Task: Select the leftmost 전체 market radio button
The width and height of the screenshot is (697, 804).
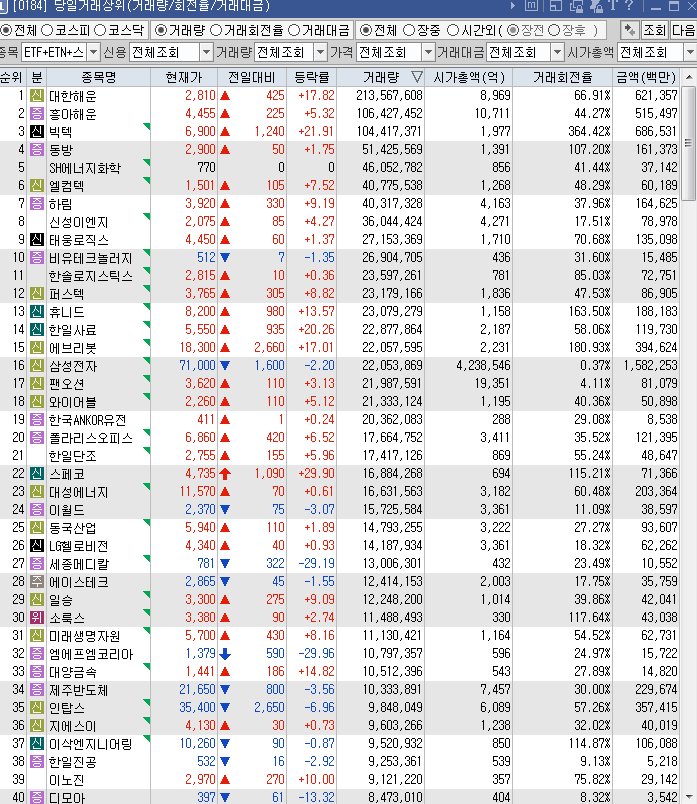Action: pyautogui.click(x=6, y=30)
